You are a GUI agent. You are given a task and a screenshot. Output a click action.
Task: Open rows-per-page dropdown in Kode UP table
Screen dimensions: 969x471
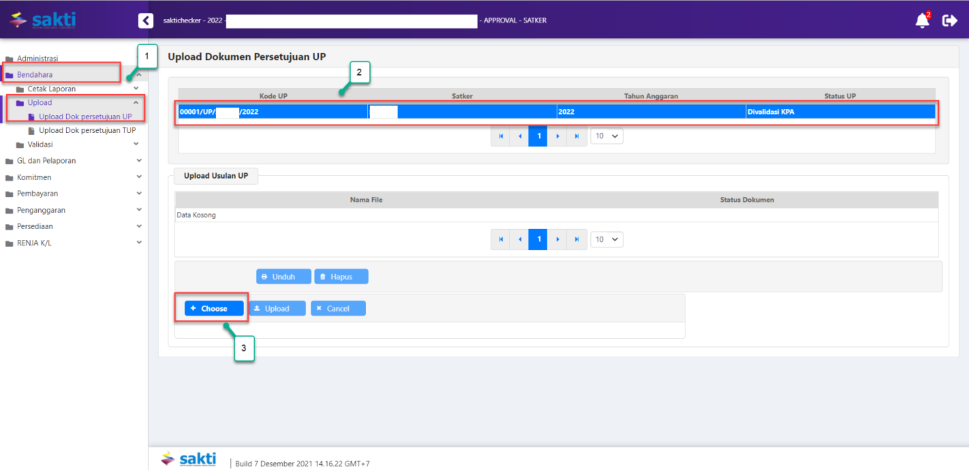coord(607,136)
